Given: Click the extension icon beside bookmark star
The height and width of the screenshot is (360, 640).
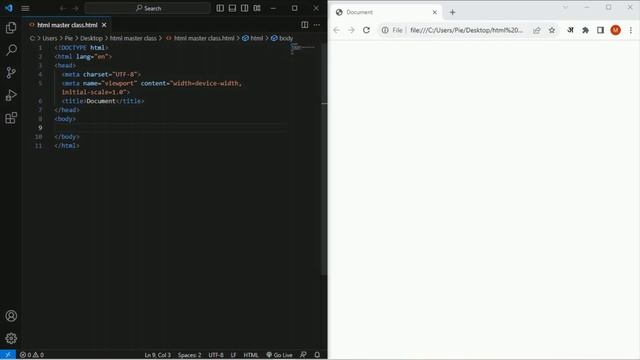Looking at the screenshot, I should pos(571,30).
